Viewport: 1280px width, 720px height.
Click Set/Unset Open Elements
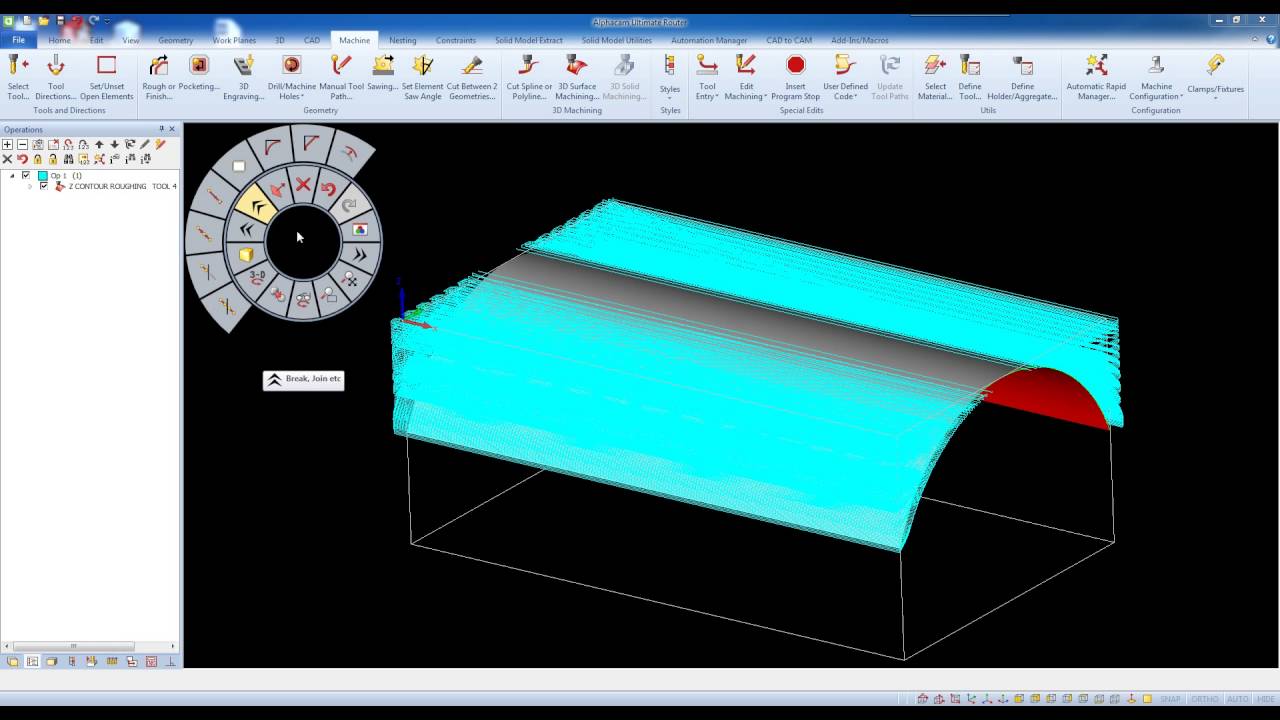pos(107,78)
